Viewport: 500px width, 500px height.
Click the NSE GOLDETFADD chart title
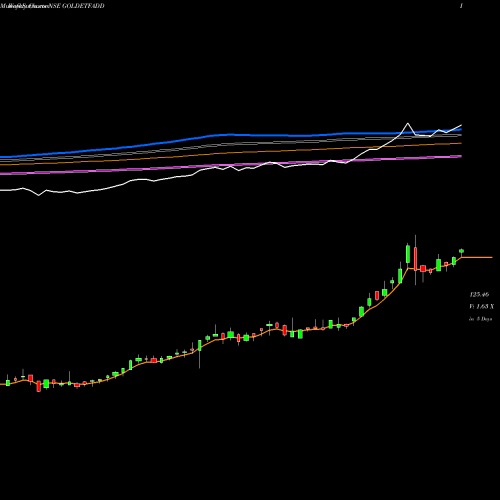click(x=78, y=6)
